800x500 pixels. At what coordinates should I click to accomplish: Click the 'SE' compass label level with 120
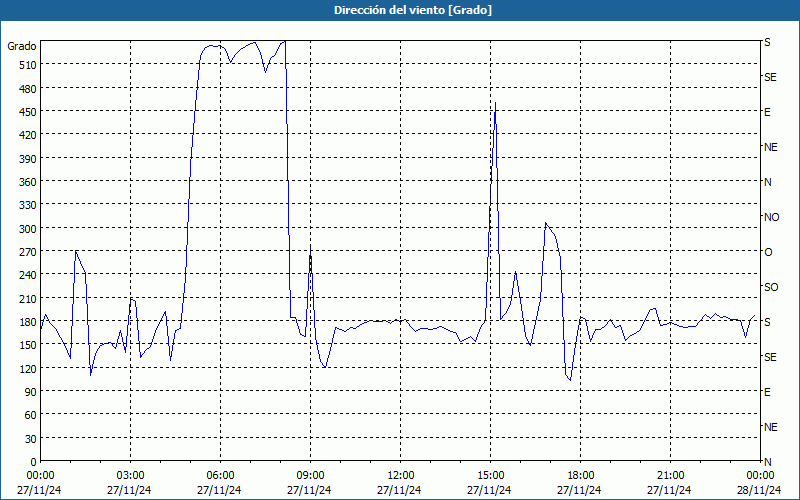coord(770,357)
